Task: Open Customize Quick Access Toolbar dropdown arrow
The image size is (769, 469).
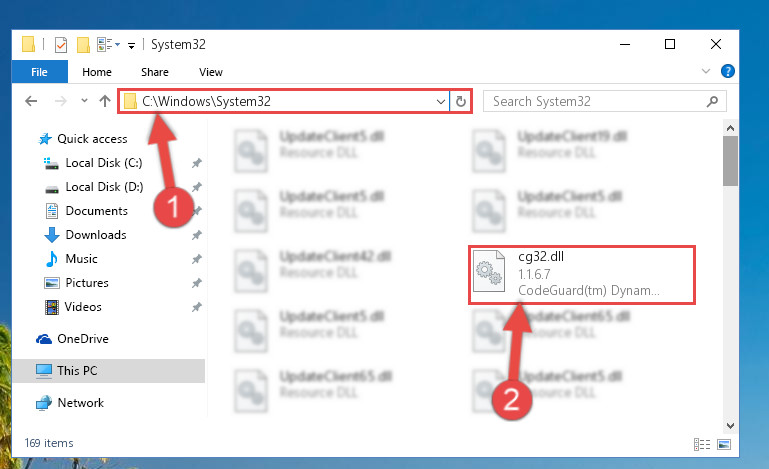Action: pyautogui.click(x=131, y=46)
